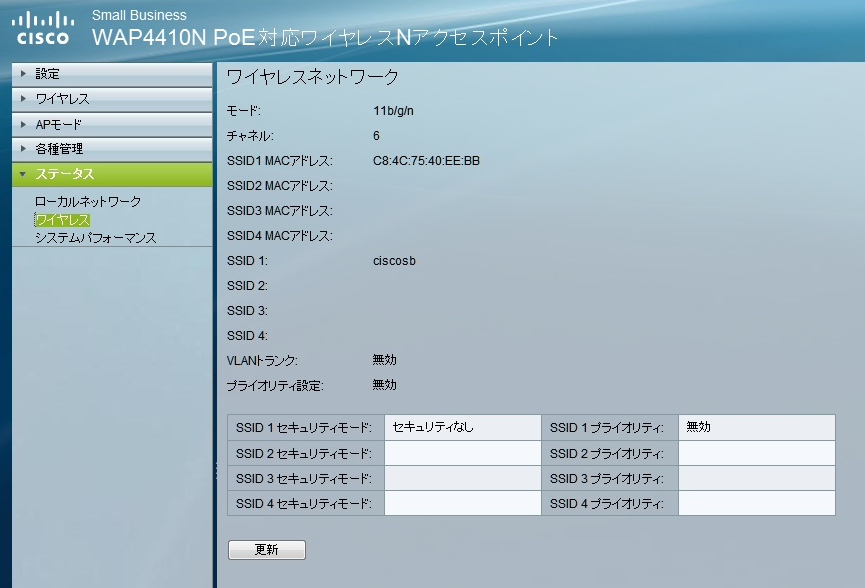865x588 pixels.
Task: Click SSID3 MACアドレス label
Action: click(x=280, y=211)
